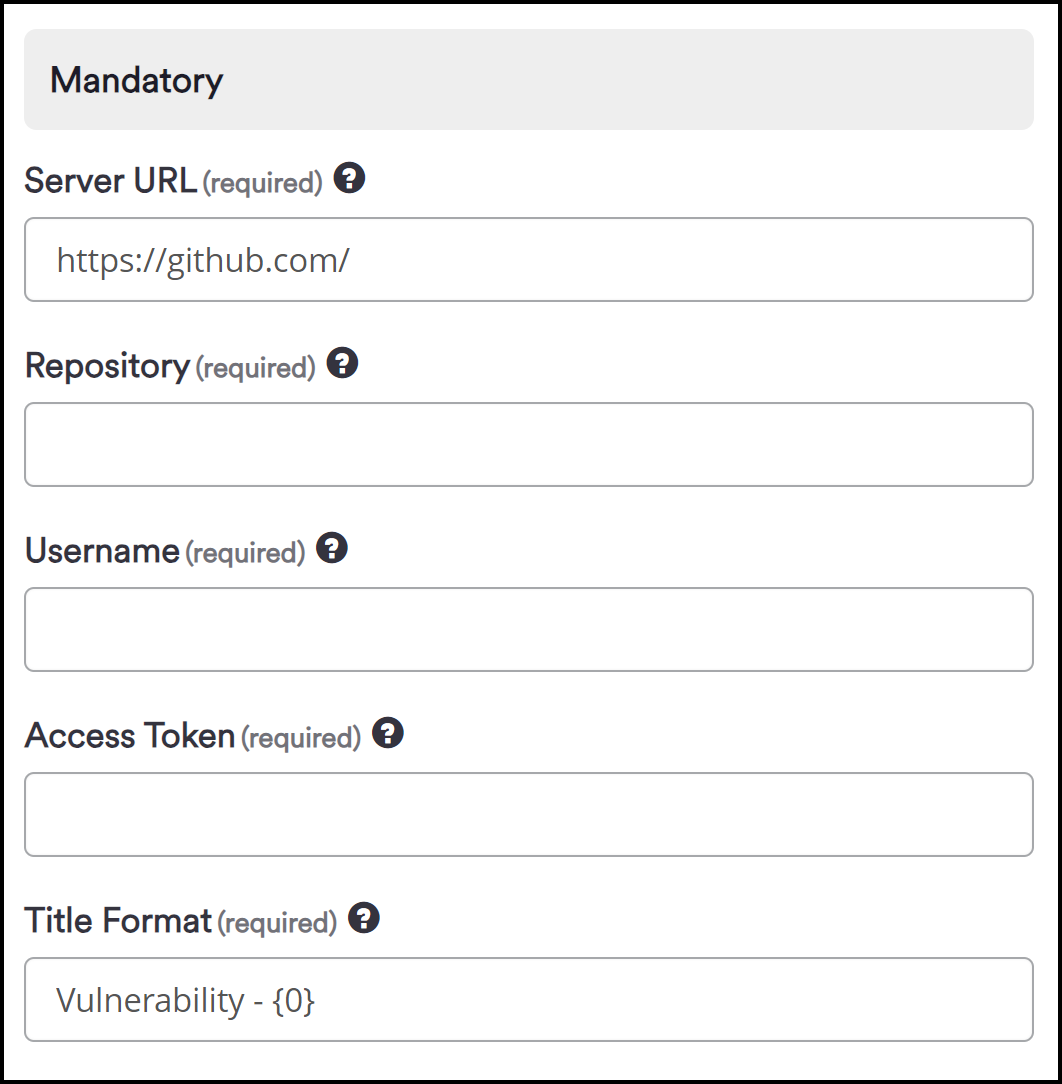Screen dimensions: 1062x1084
Task: Open the Access Token help icon
Action: pos(389,734)
